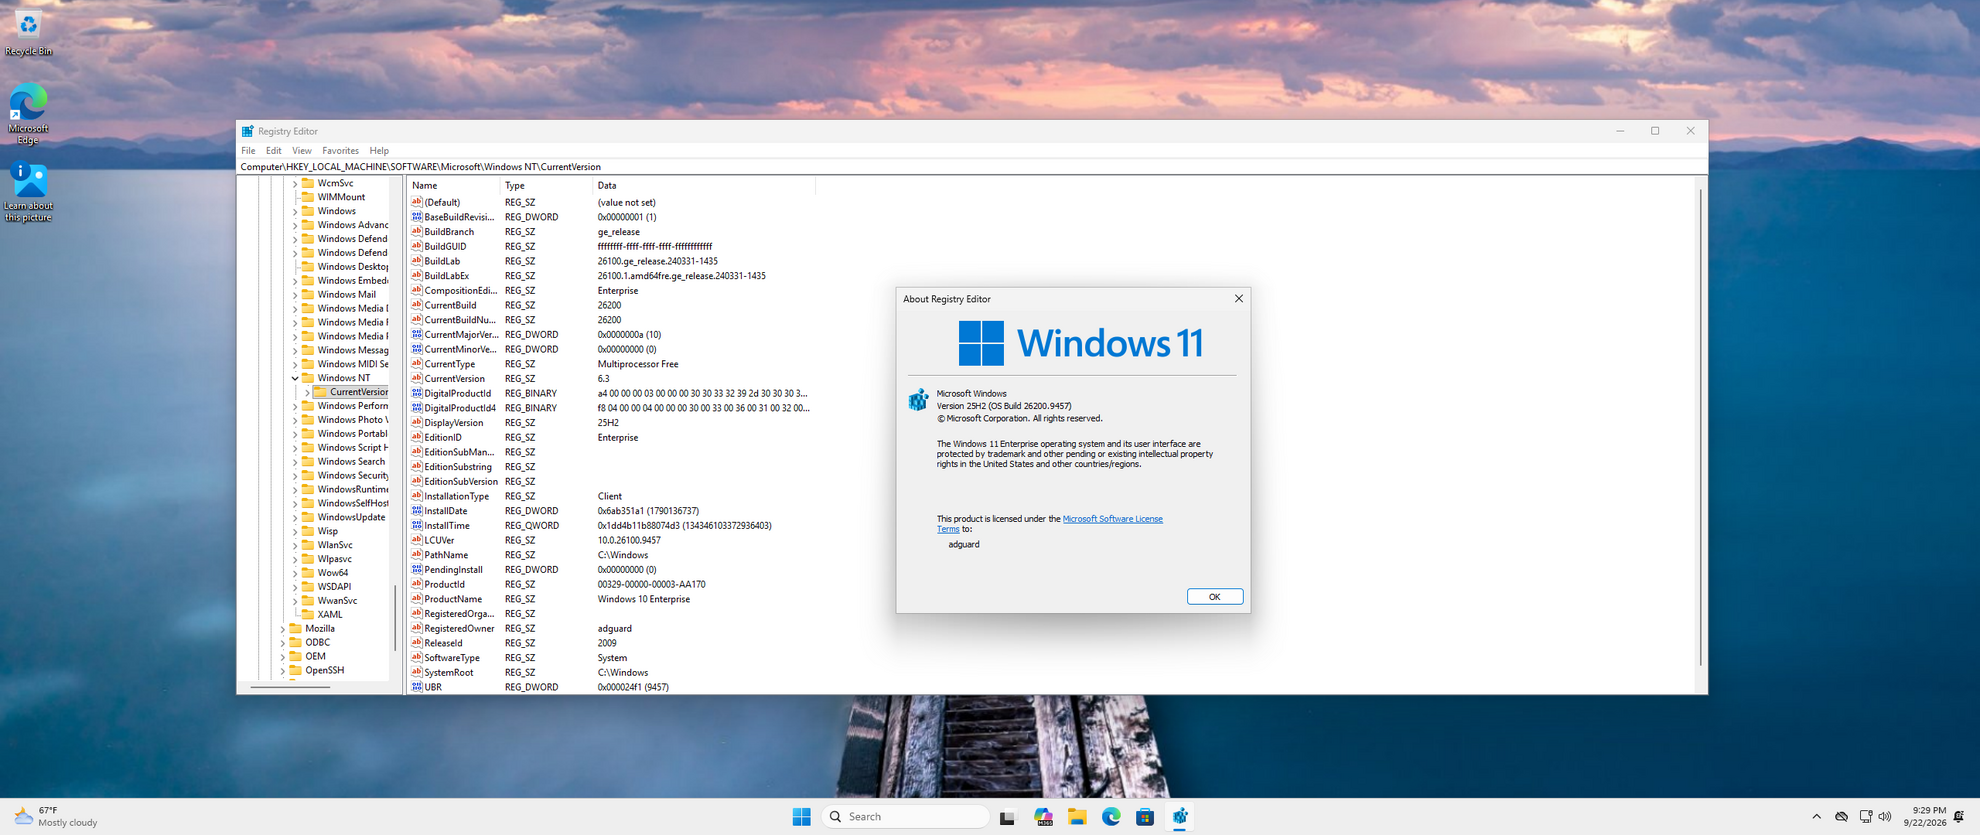Collapse the Windows NT tree node

[x=295, y=379]
